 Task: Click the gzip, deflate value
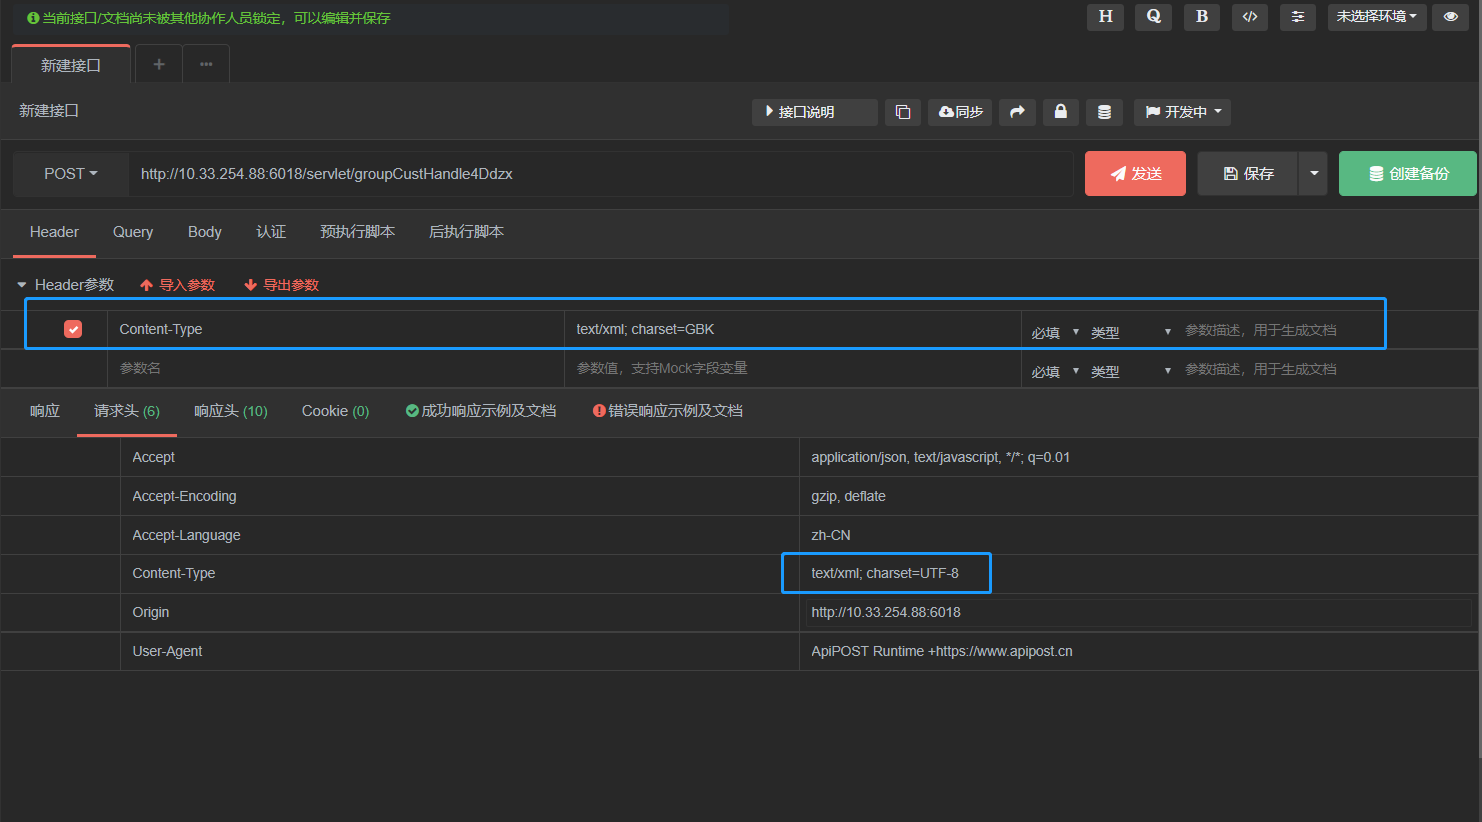tap(848, 496)
